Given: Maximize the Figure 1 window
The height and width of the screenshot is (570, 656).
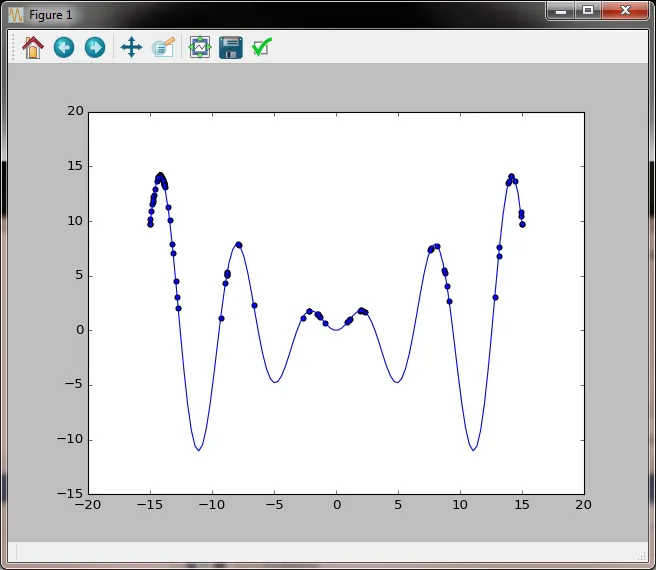Looking at the screenshot, I should point(588,11).
